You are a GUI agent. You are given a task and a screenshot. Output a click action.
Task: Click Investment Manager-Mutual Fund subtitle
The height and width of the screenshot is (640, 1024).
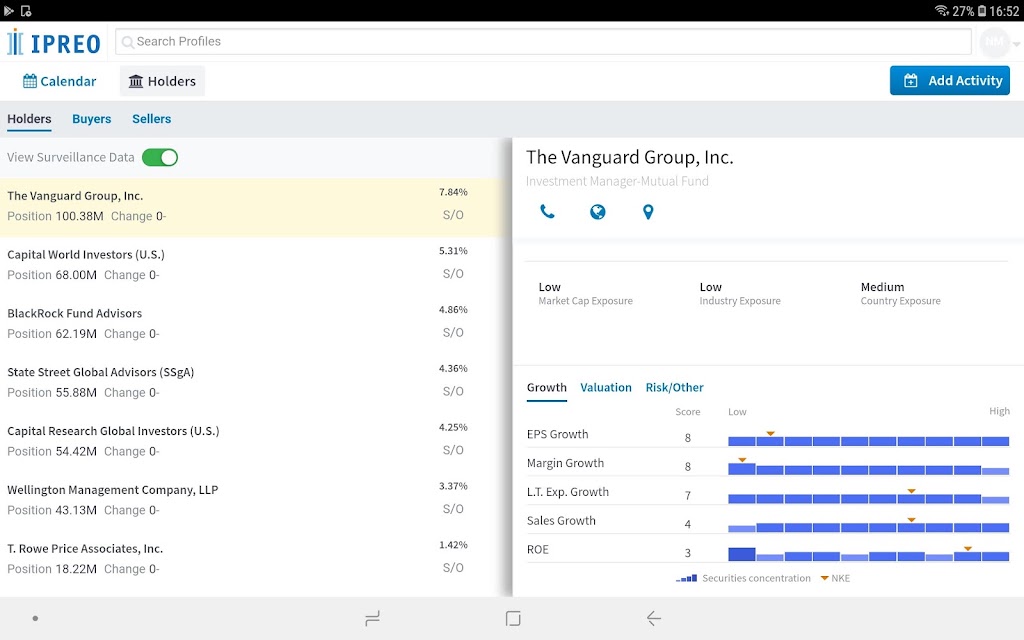(x=617, y=182)
